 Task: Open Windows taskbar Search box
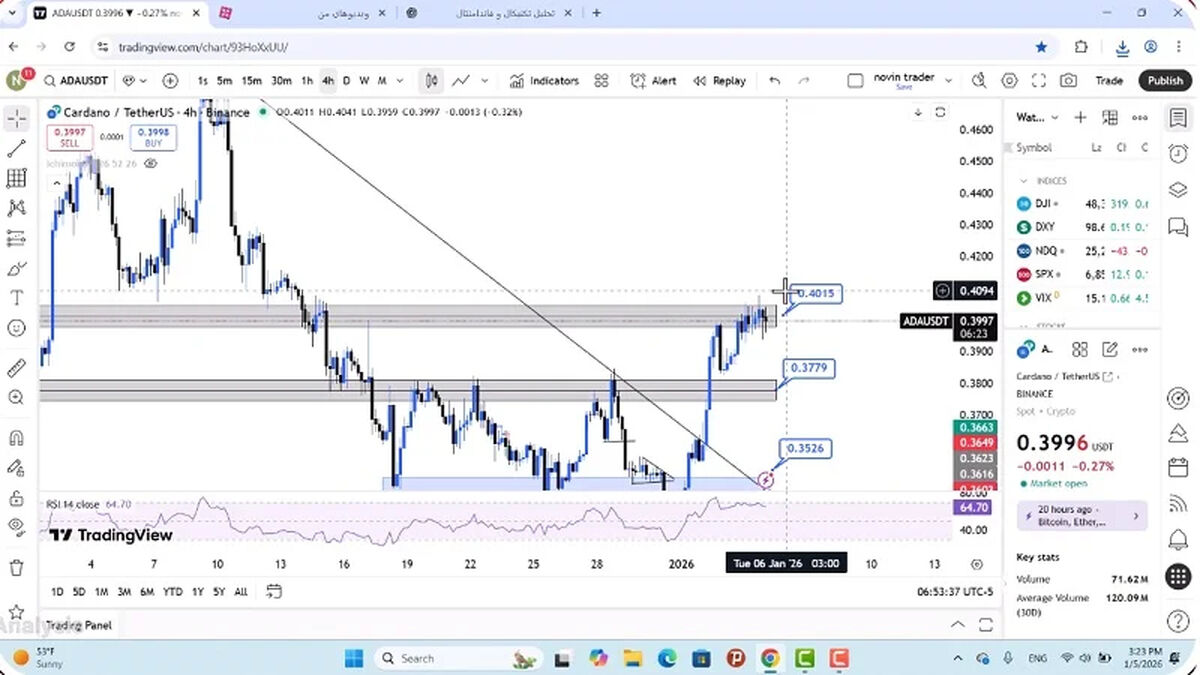pyautogui.click(x=460, y=658)
